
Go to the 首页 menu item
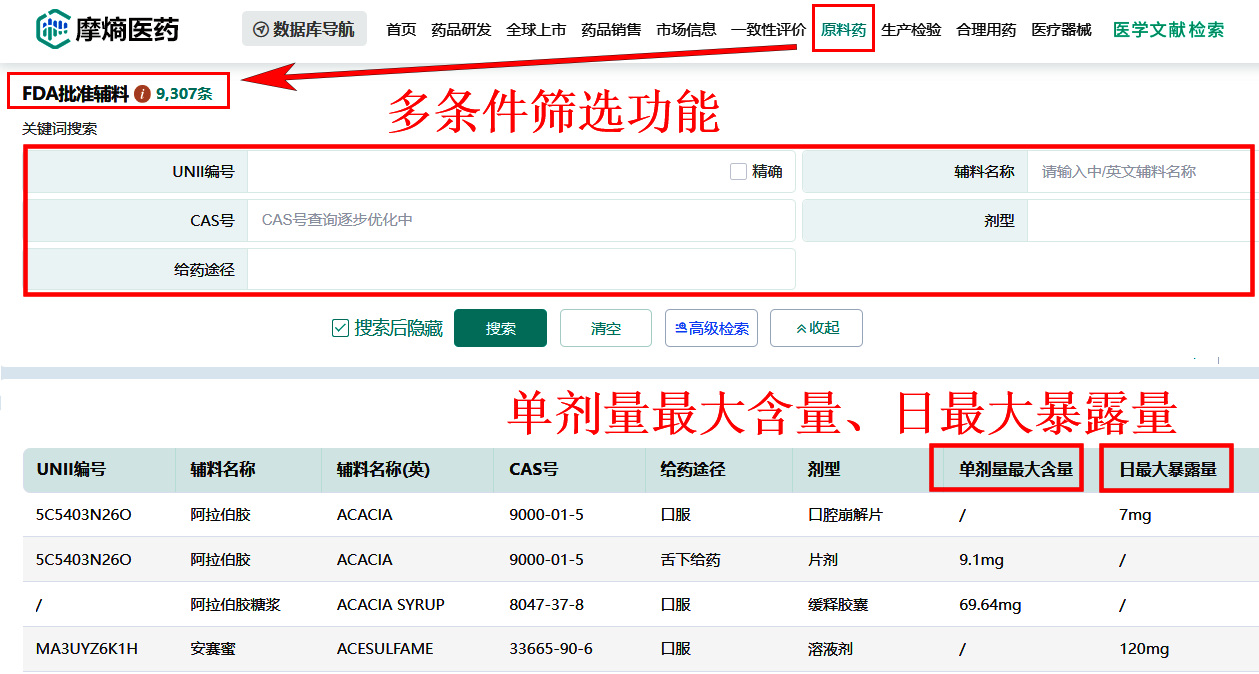point(401,29)
